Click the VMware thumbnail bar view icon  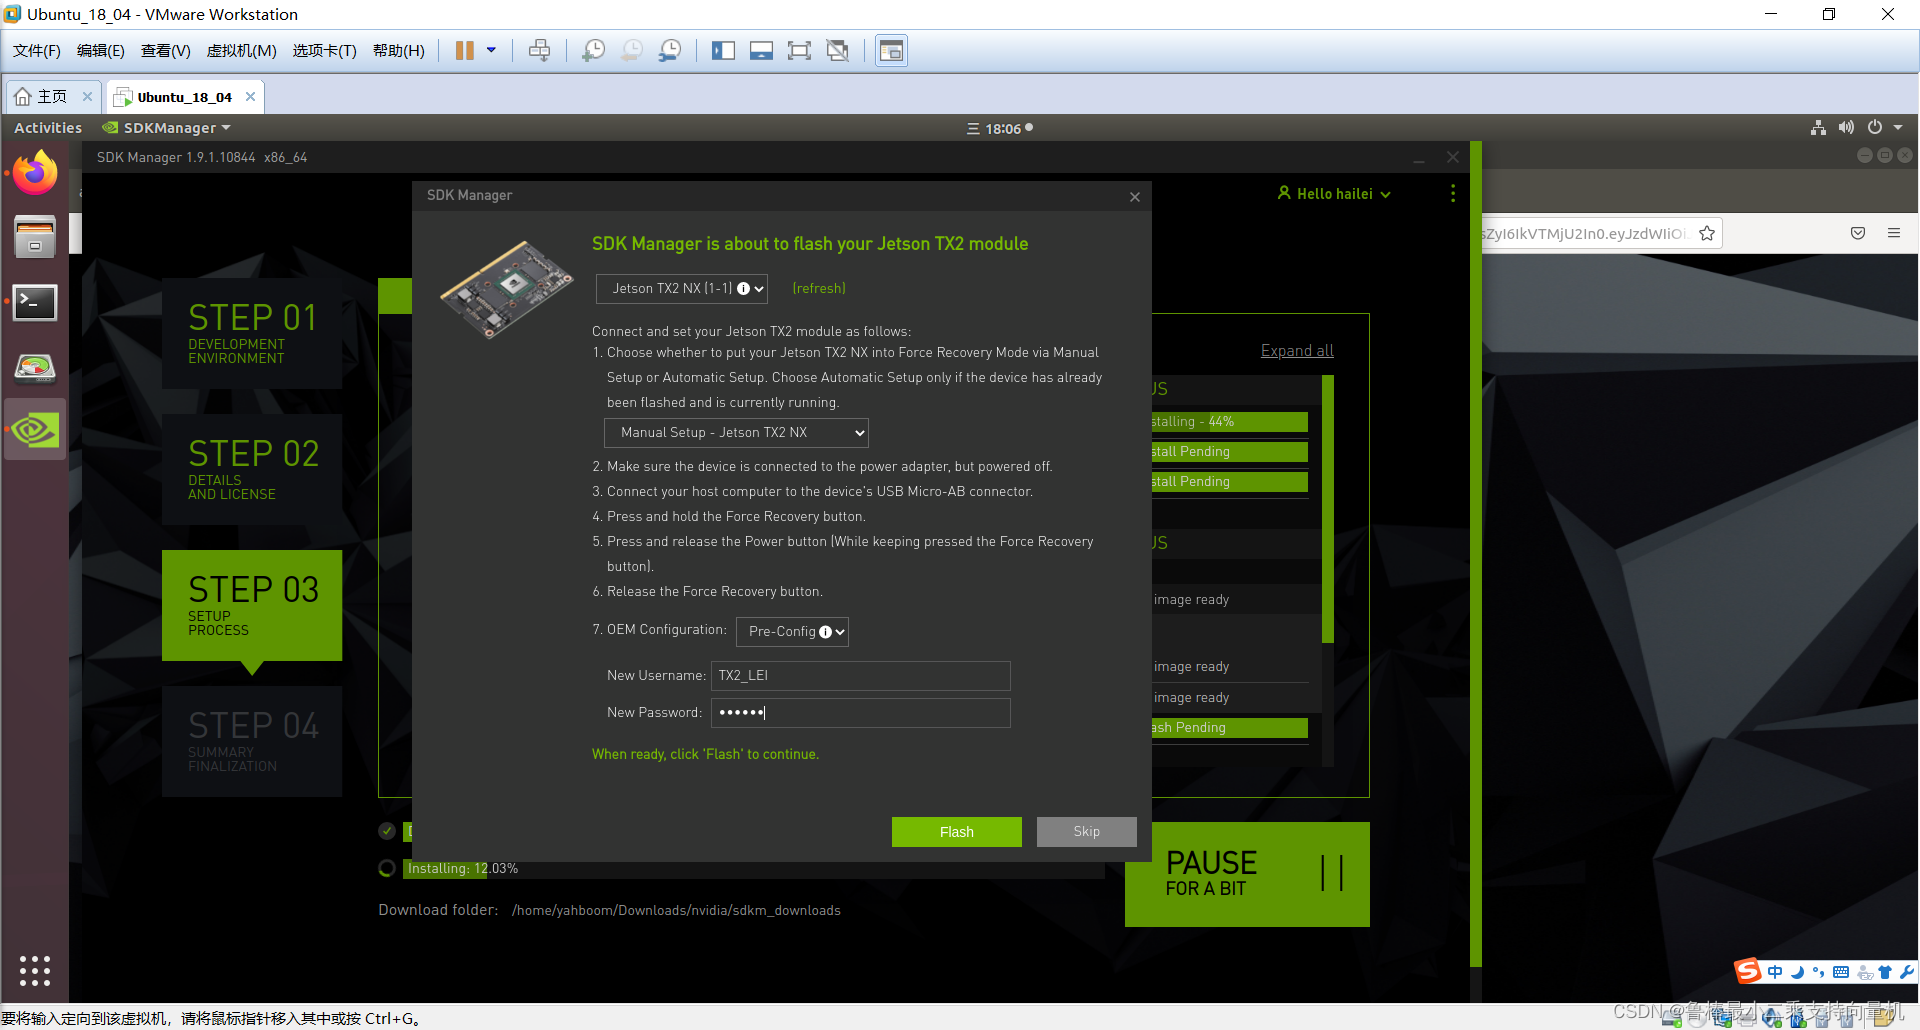[891, 51]
